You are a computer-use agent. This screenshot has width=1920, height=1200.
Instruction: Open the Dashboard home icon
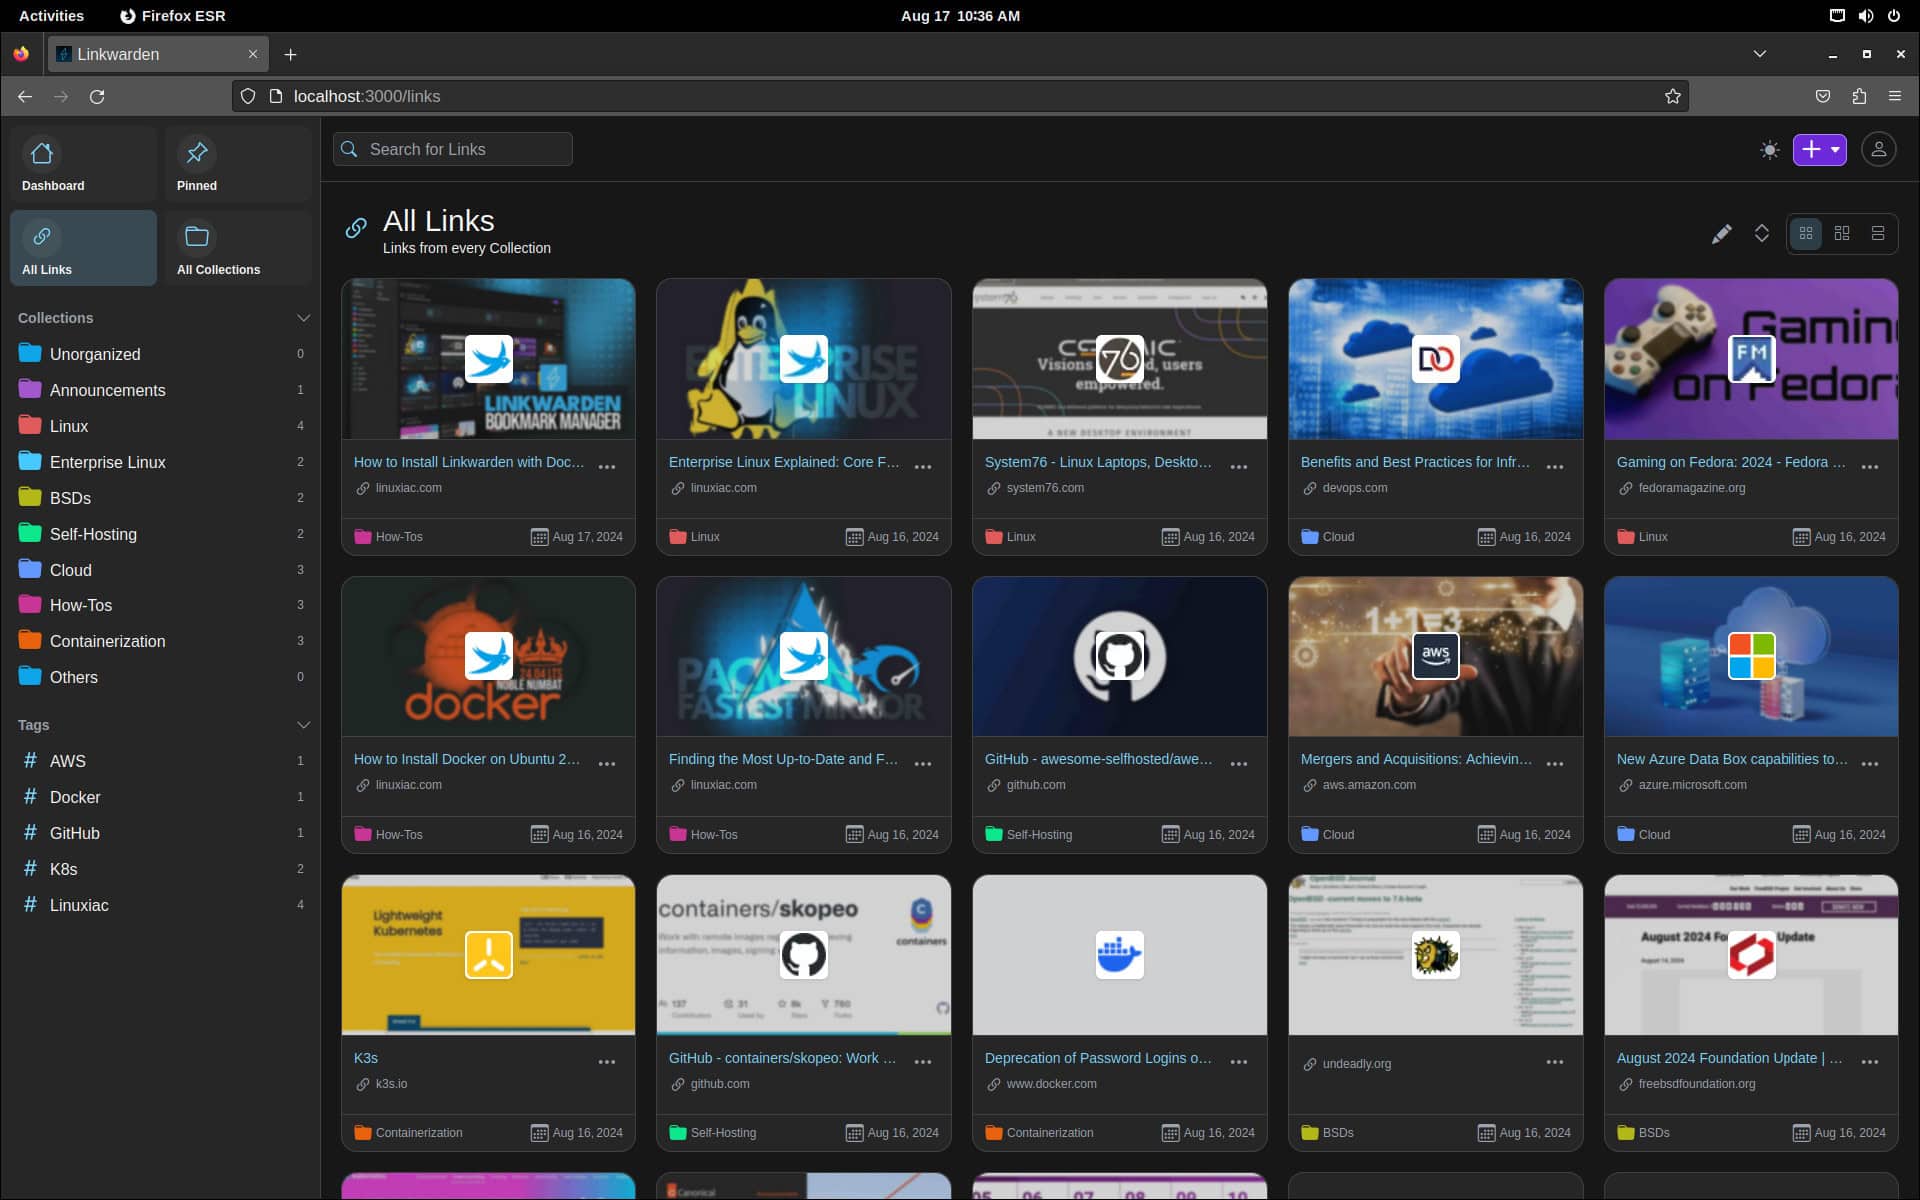pos(42,154)
